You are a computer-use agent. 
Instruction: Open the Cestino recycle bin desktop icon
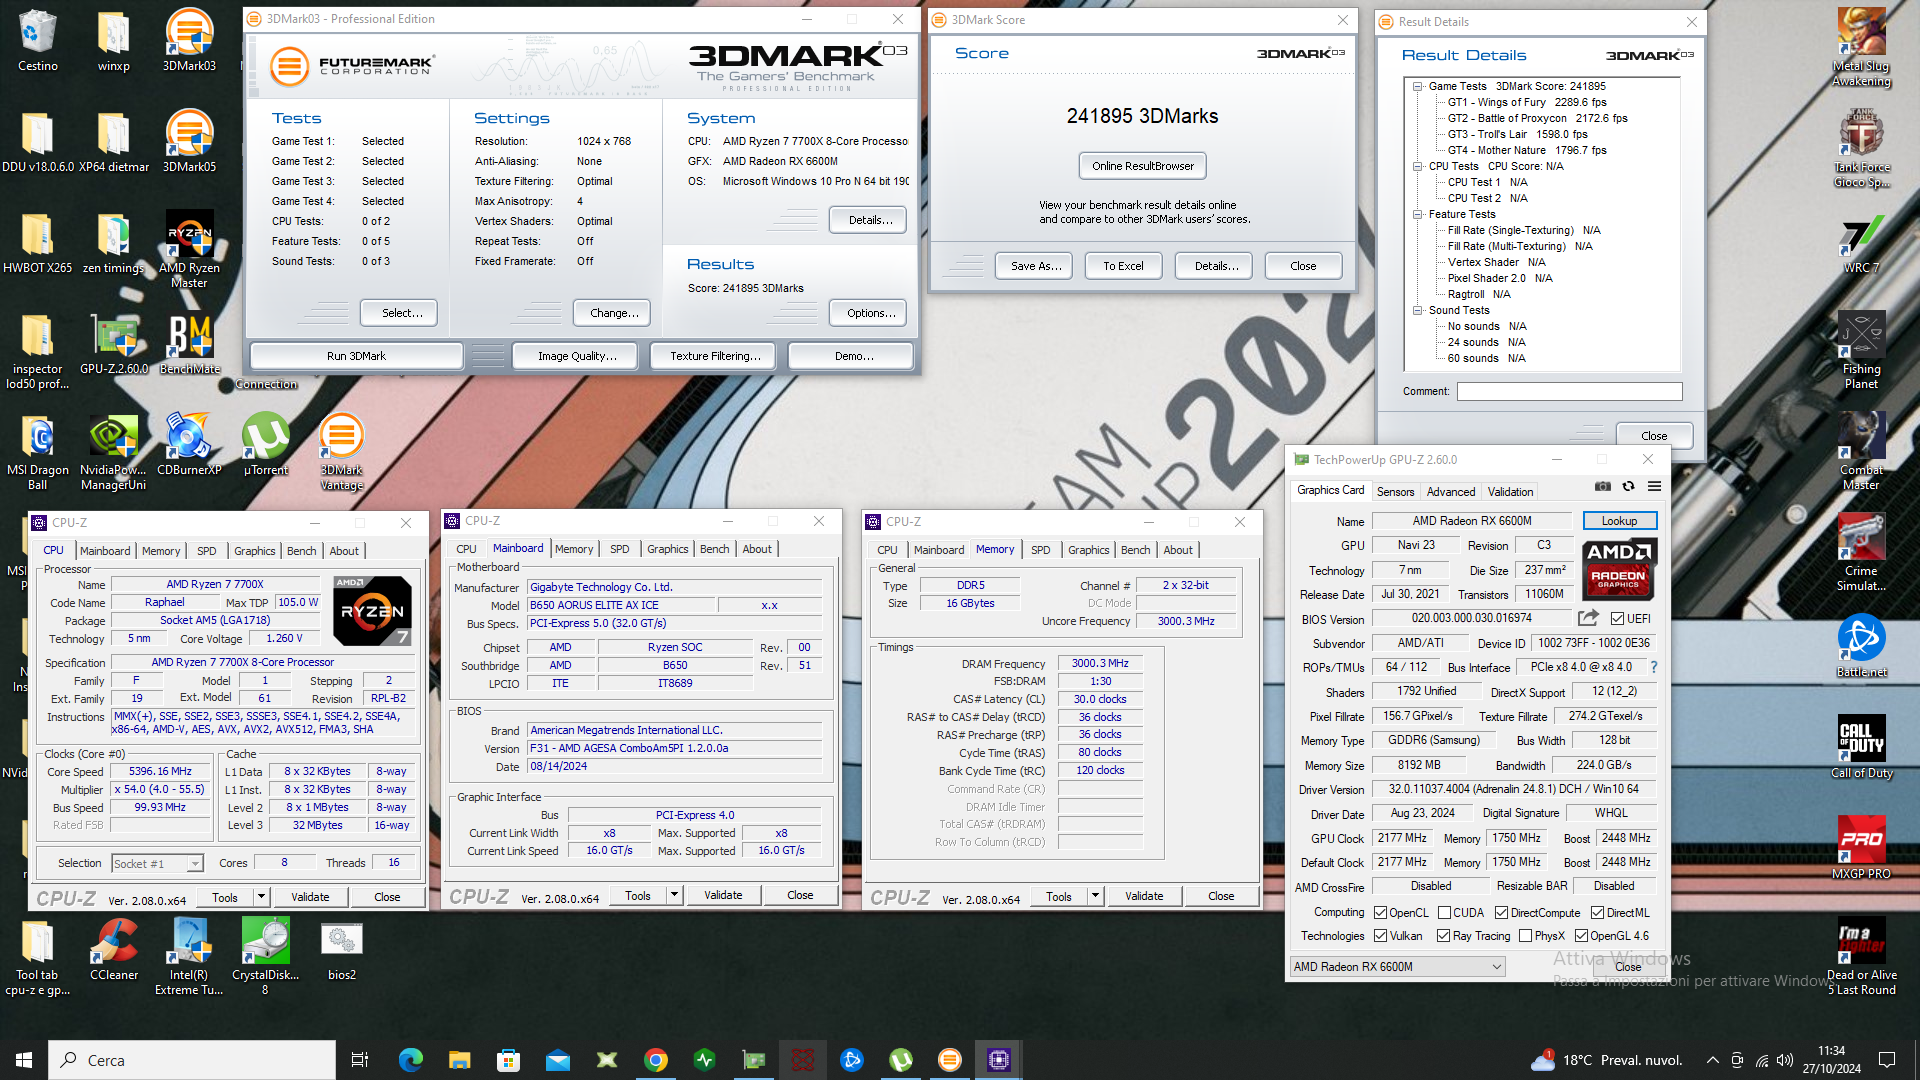(x=37, y=40)
